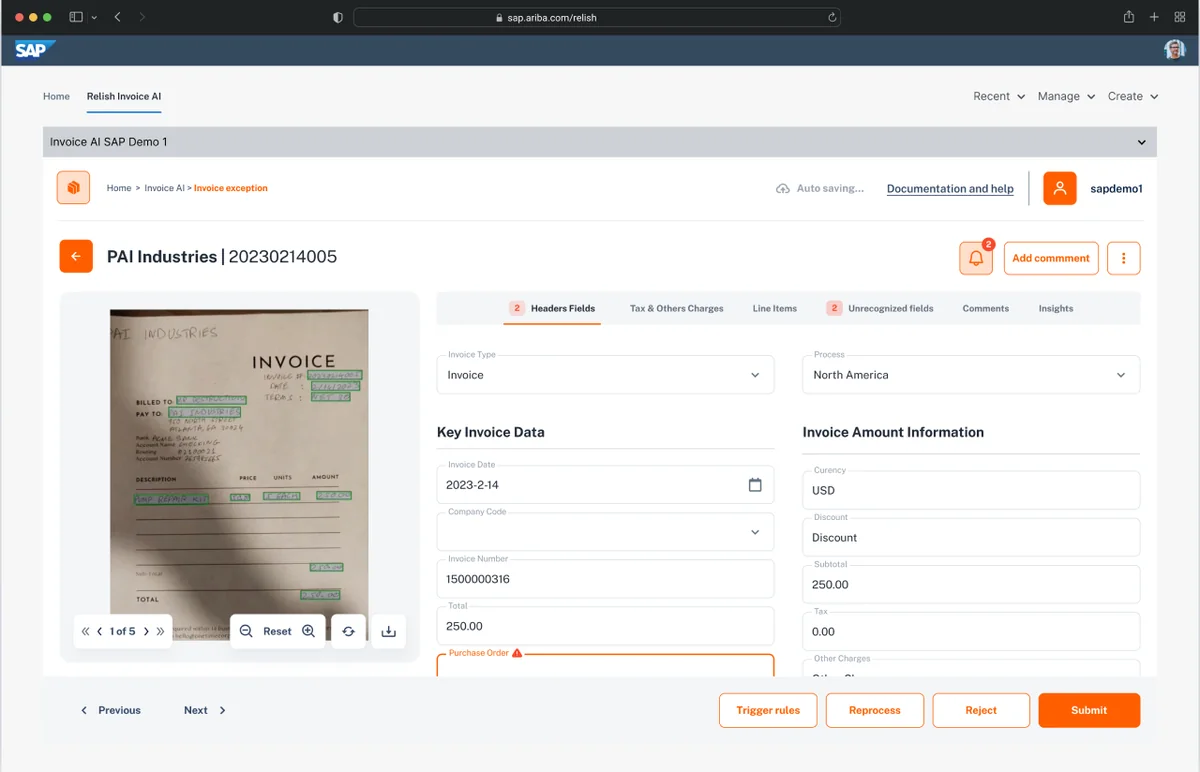Open the Invoice Date calendar picker
1200x772 pixels.
755,484
